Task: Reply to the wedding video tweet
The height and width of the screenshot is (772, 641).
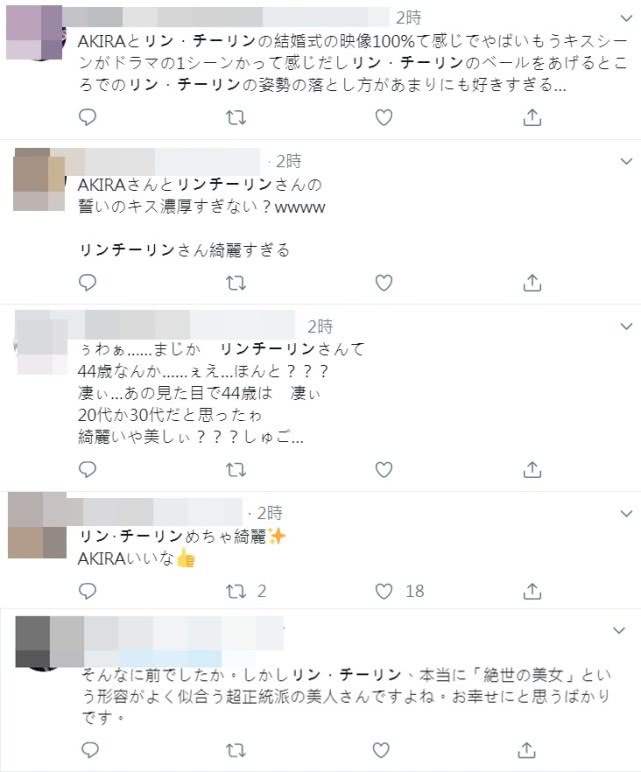Action: click(88, 118)
